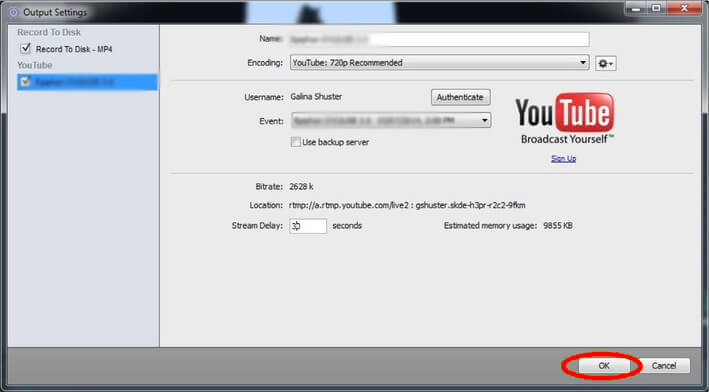This screenshot has height=392, width=709.
Task: Open the Event dropdown list
Action: (x=391, y=121)
